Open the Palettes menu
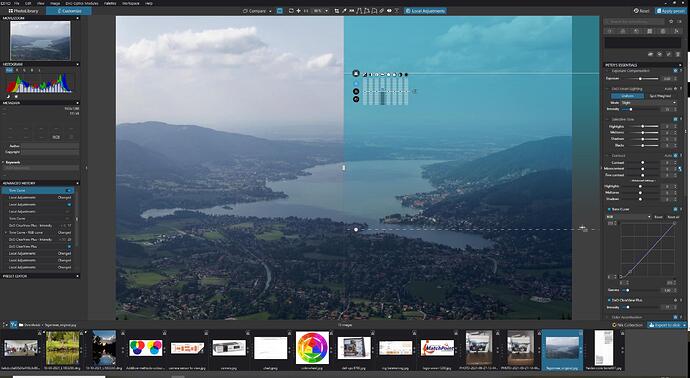This screenshot has width=690, height=378. click(x=110, y=3)
